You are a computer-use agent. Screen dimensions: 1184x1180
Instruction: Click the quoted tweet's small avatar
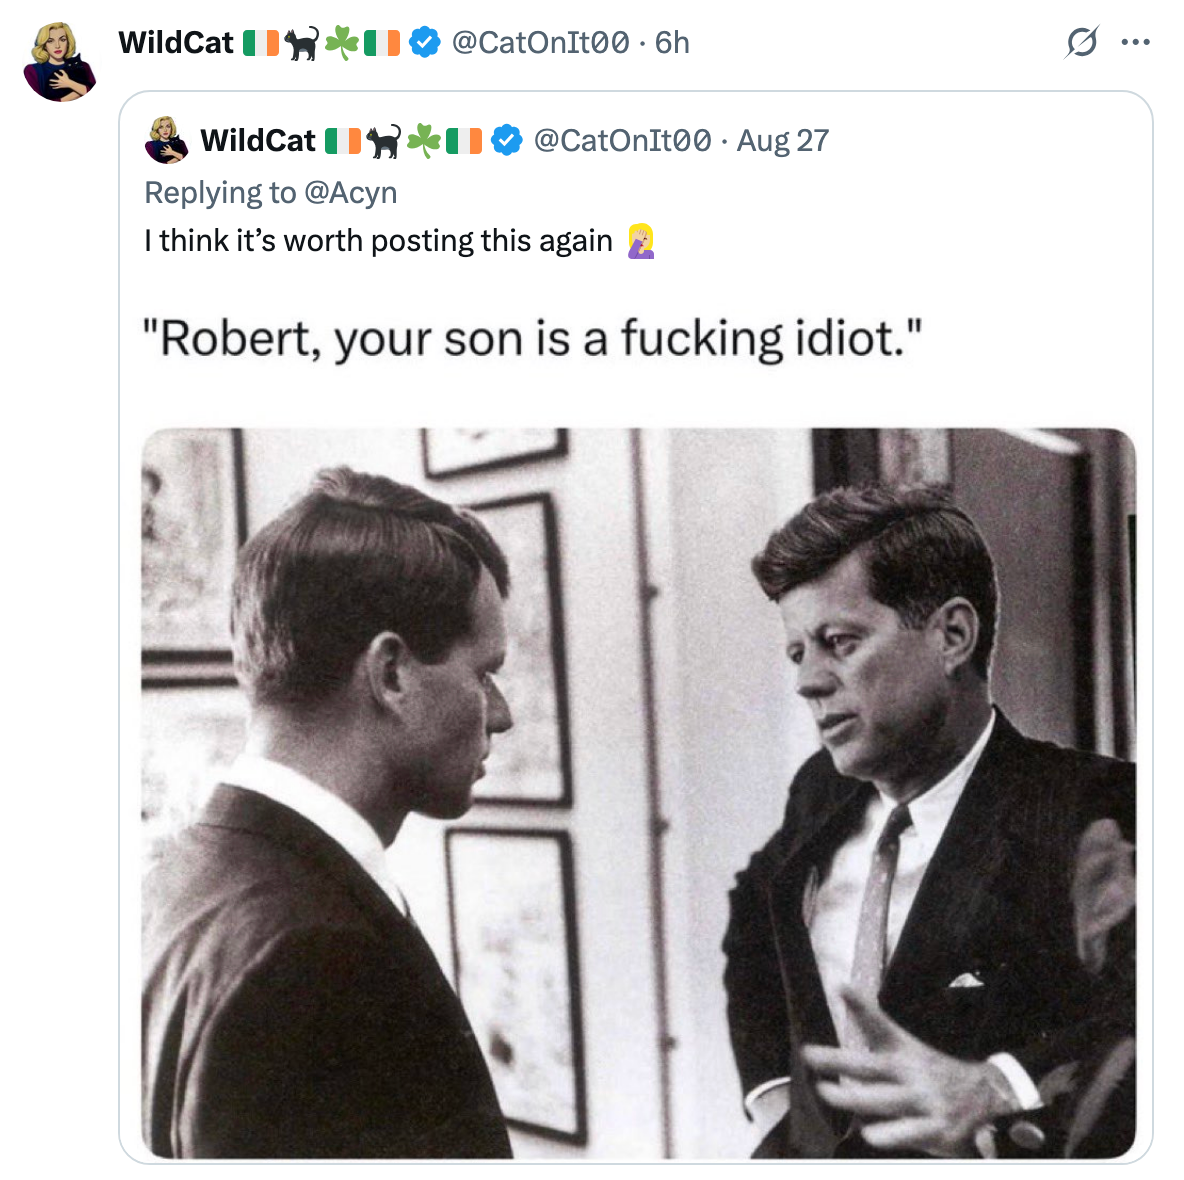click(x=166, y=140)
